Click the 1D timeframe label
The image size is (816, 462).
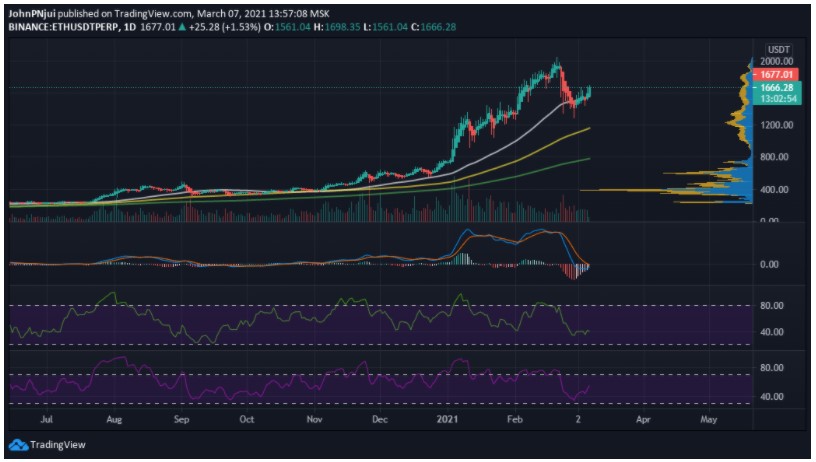[130, 27]
